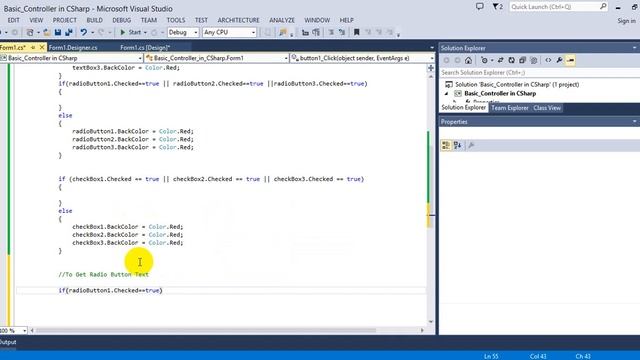Click the New Project toolbar icon
Viewport: 640px width, 360px height.
[x=30, y=32]
